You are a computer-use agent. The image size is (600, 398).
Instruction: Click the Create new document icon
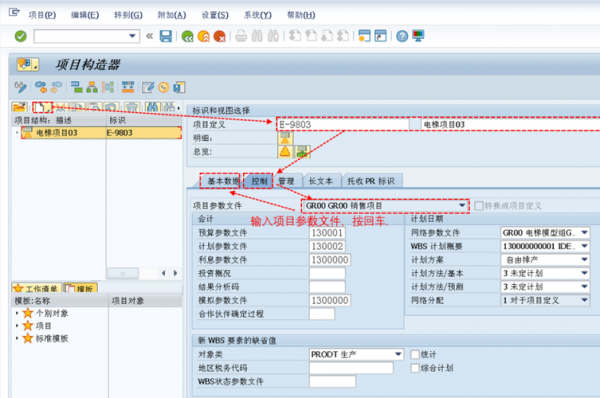(42, 107)
